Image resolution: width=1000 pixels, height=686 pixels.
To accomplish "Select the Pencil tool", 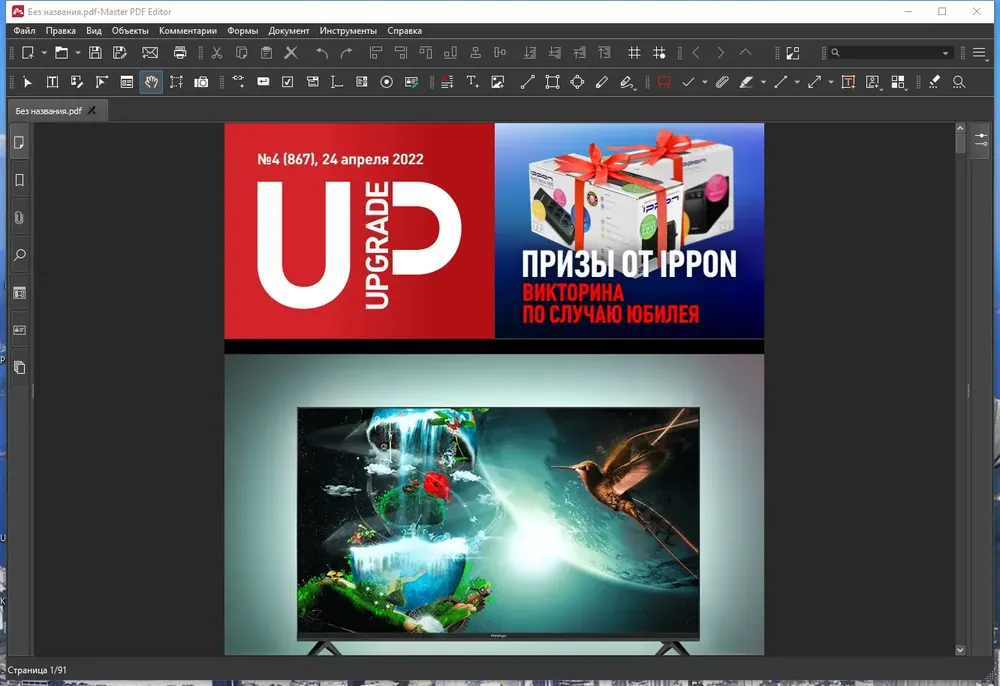I will pos(602,82).
